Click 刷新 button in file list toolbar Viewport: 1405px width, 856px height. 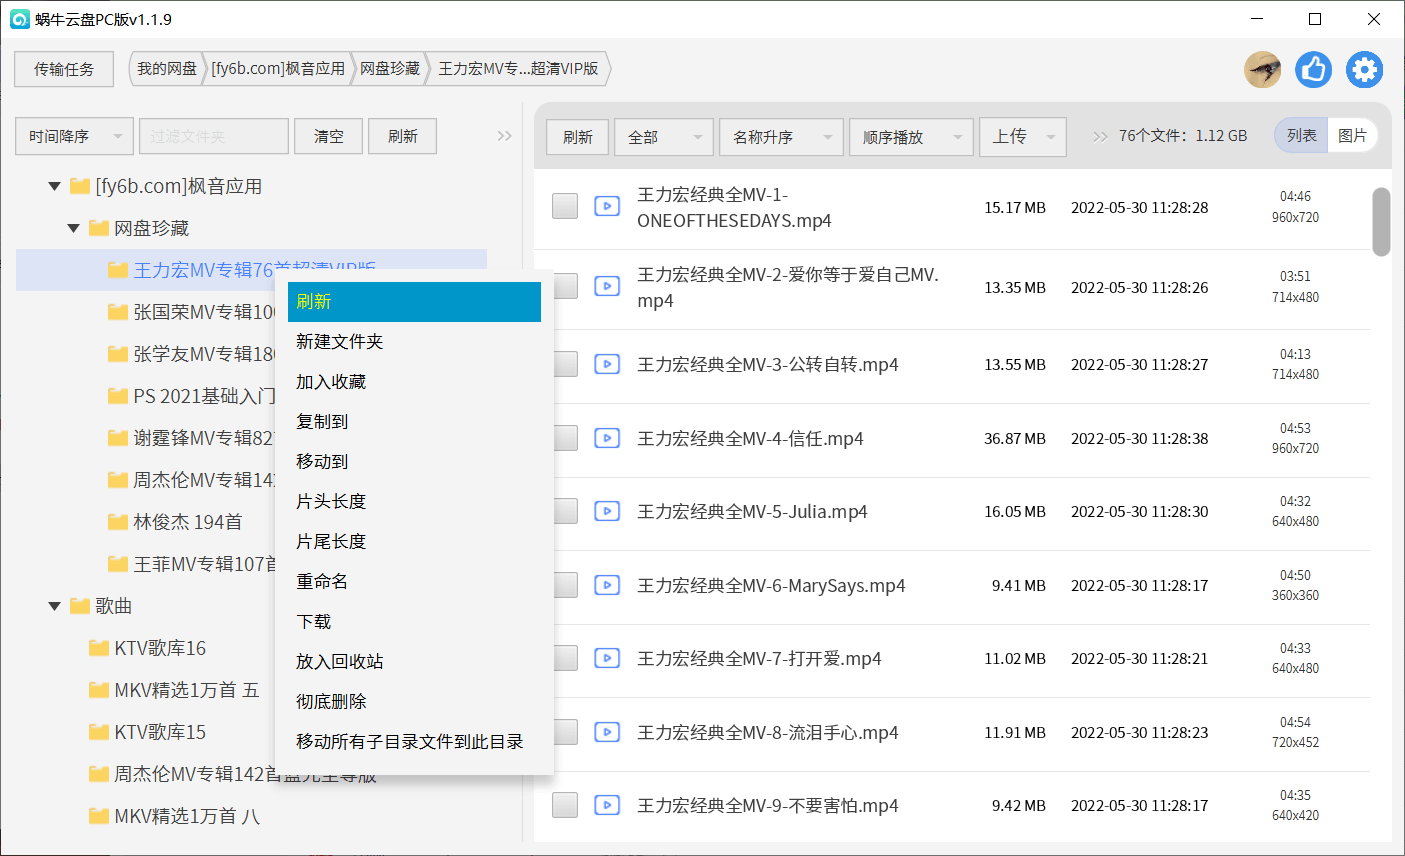pyautogui.click(x=578, y=137)
